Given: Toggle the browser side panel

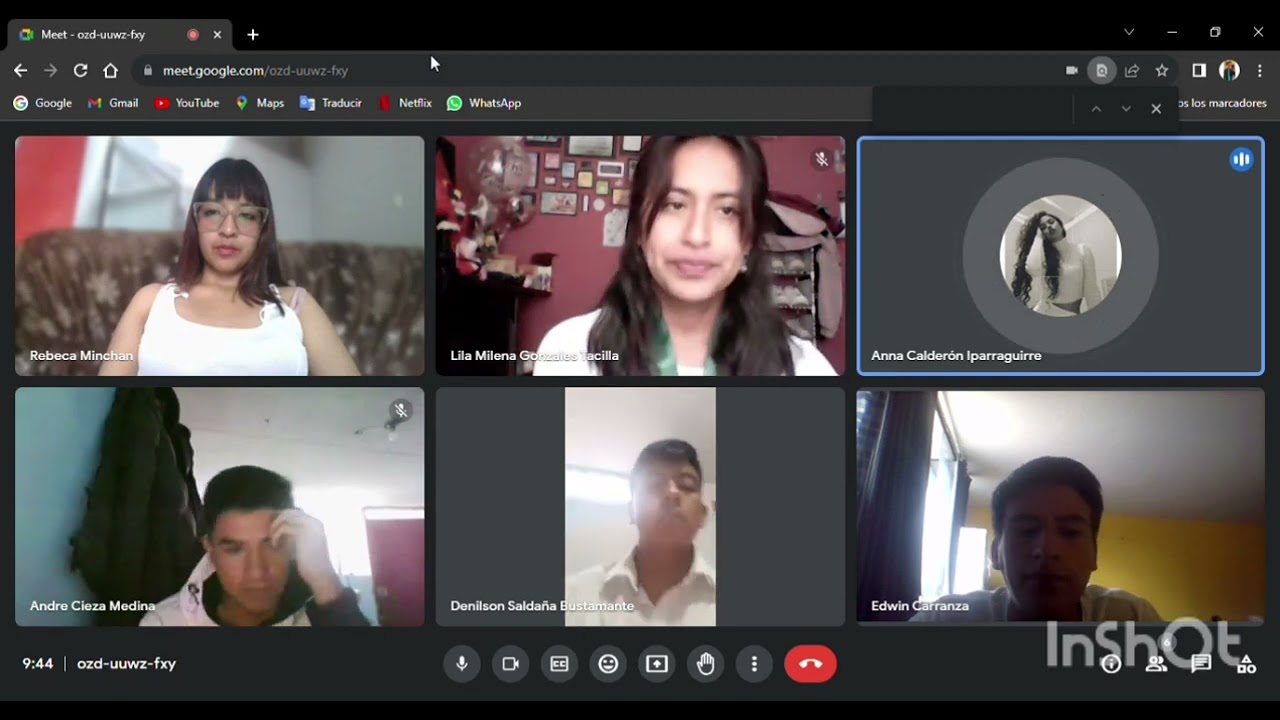Looking at the screenshot, I should pos(1199,70).
